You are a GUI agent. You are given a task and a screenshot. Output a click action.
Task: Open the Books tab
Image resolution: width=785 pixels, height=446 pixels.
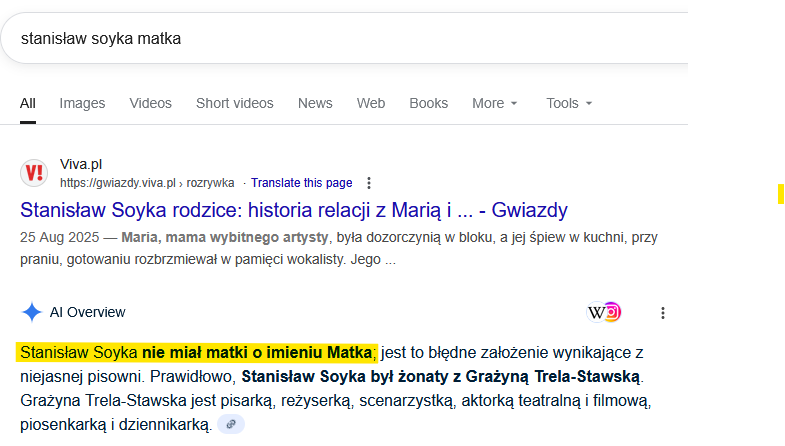pos(429,103)
